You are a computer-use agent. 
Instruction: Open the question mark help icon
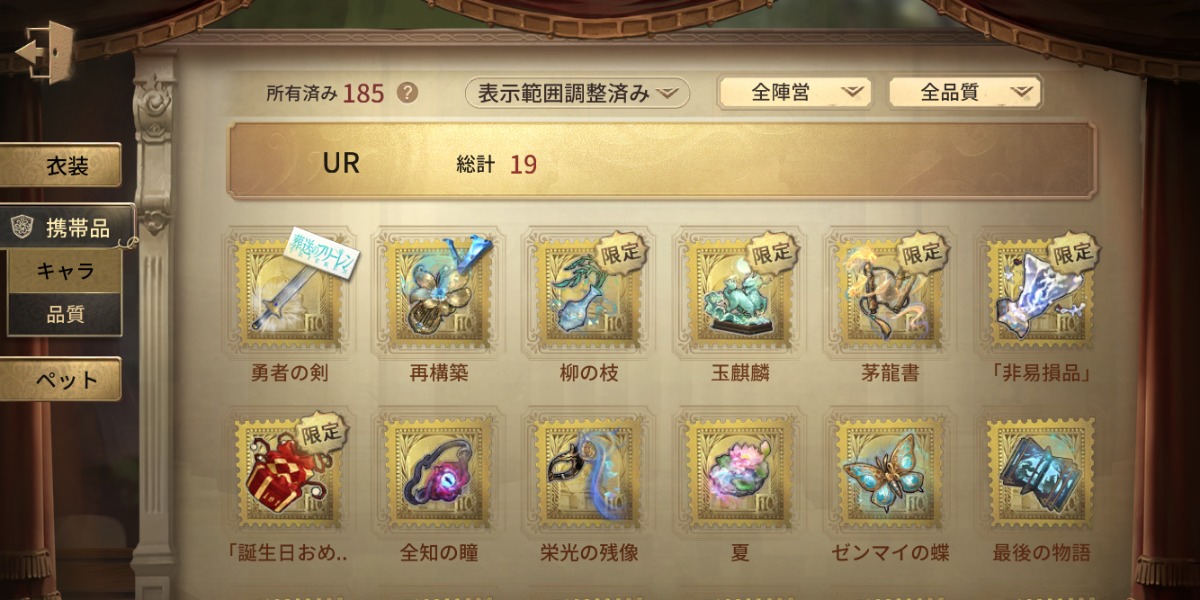[x=407, y=93]
